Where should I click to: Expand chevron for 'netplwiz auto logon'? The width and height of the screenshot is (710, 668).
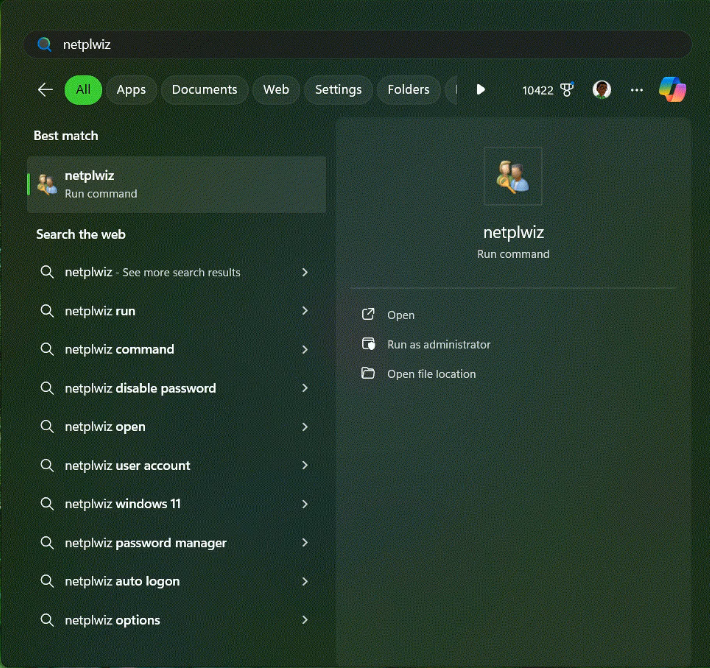pos(305,581)
